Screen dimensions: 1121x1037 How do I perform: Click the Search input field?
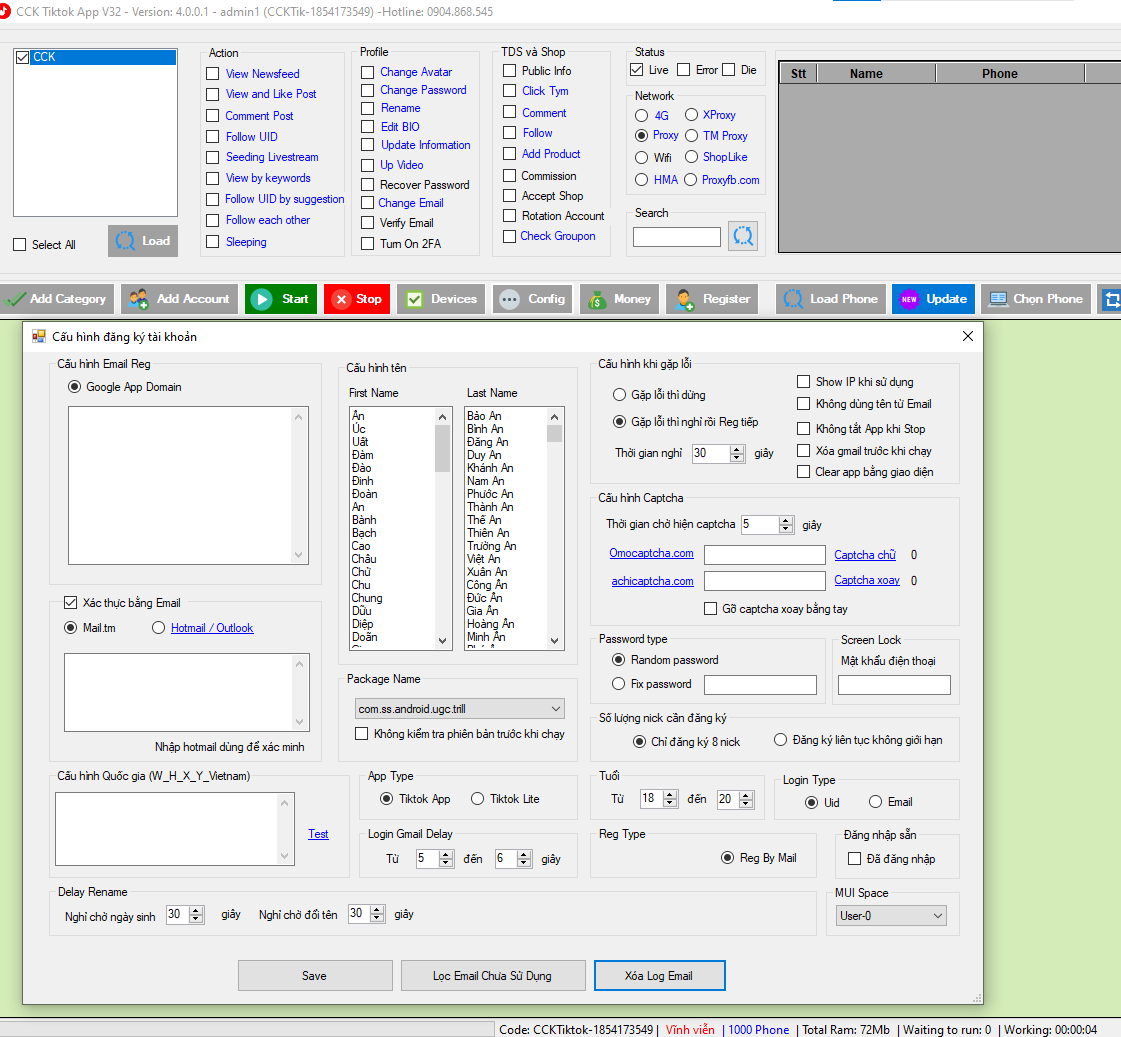676,237
